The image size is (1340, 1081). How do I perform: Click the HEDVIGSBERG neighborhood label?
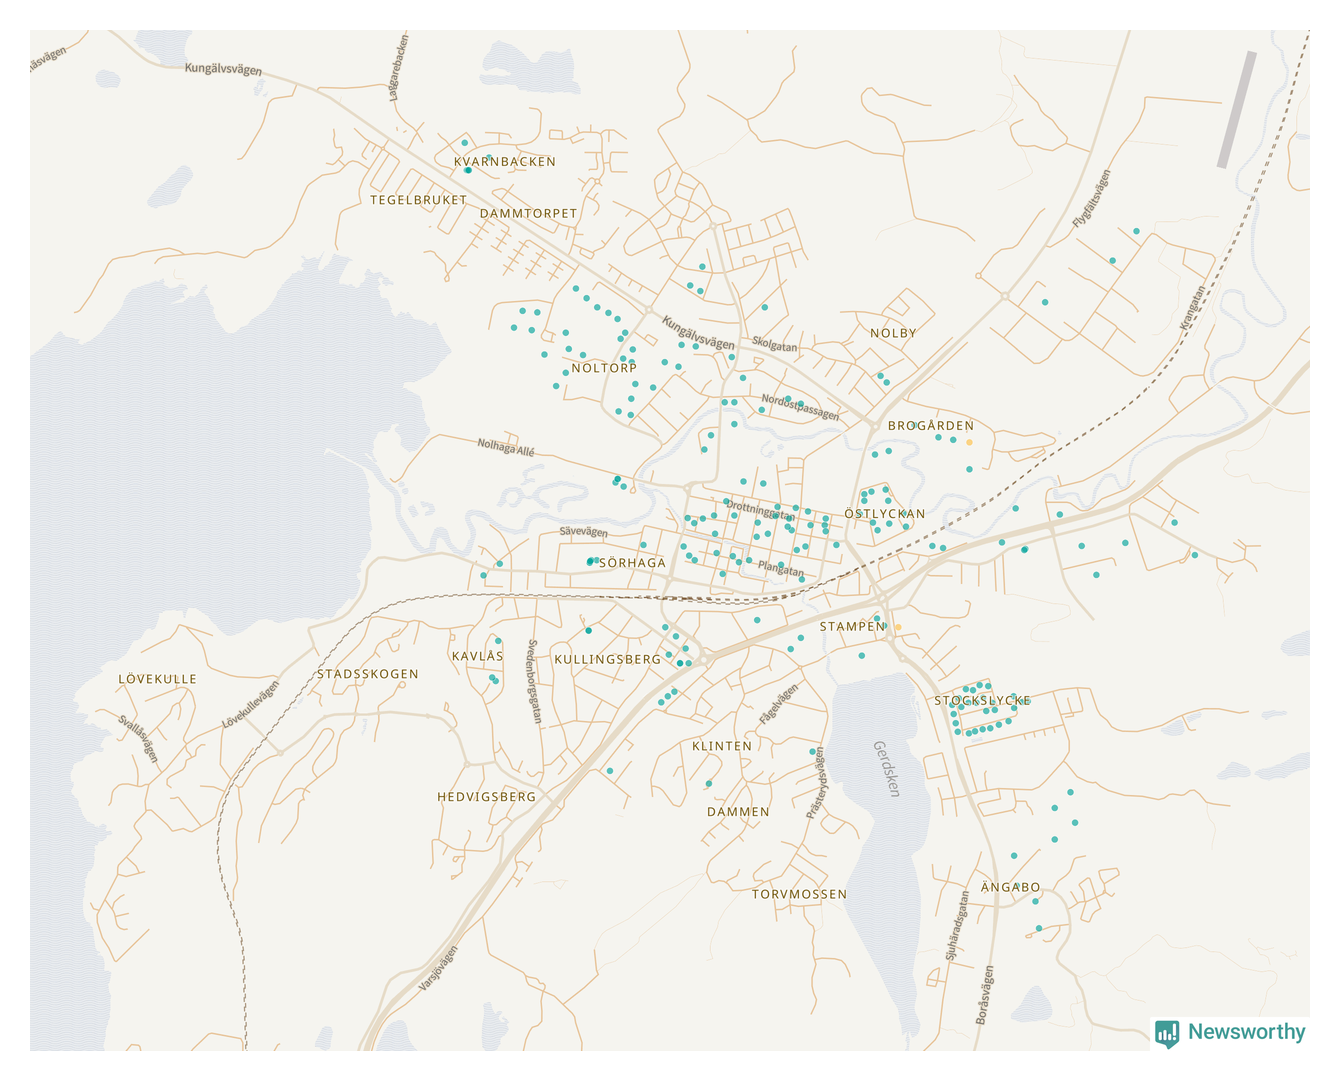click(486, 797)
